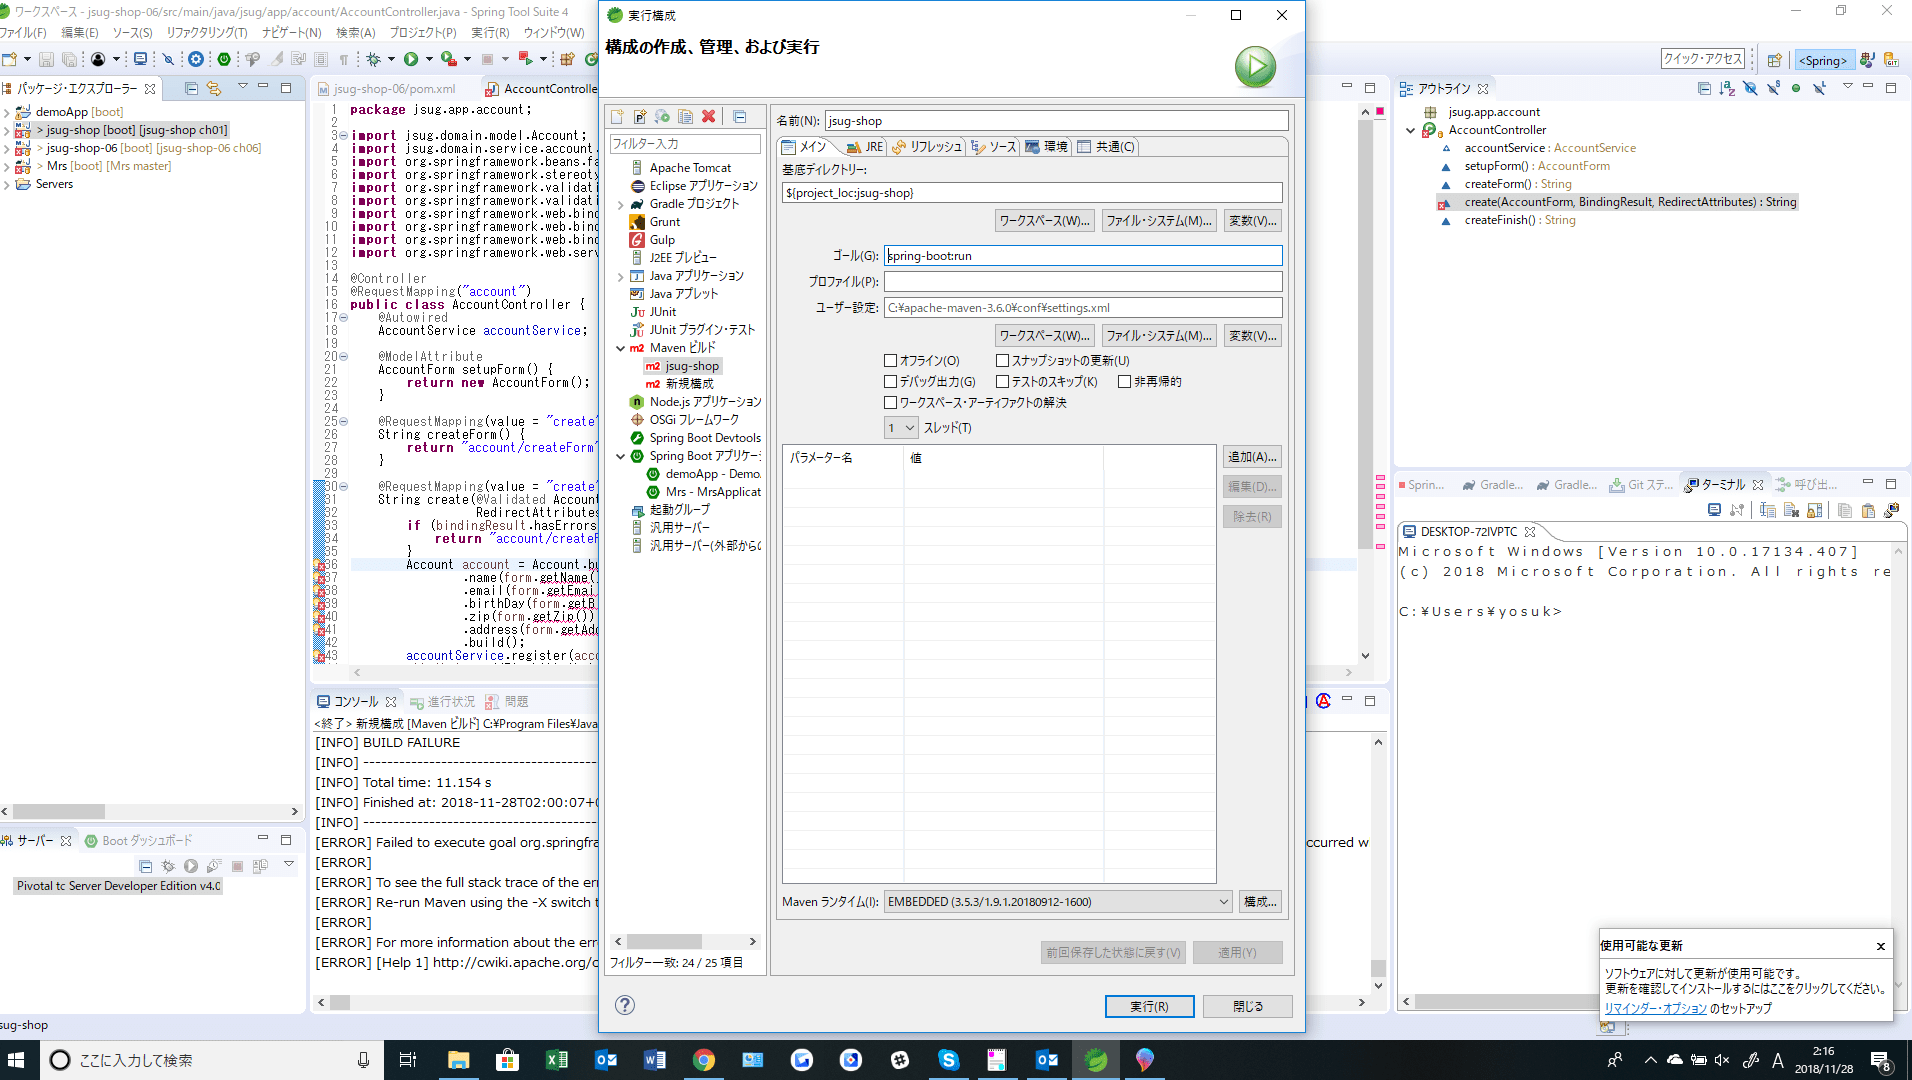Open Chrome from the Windows taskbar
The height and width of the screenshot is (1080, 1912).
tap(704, 1060)
